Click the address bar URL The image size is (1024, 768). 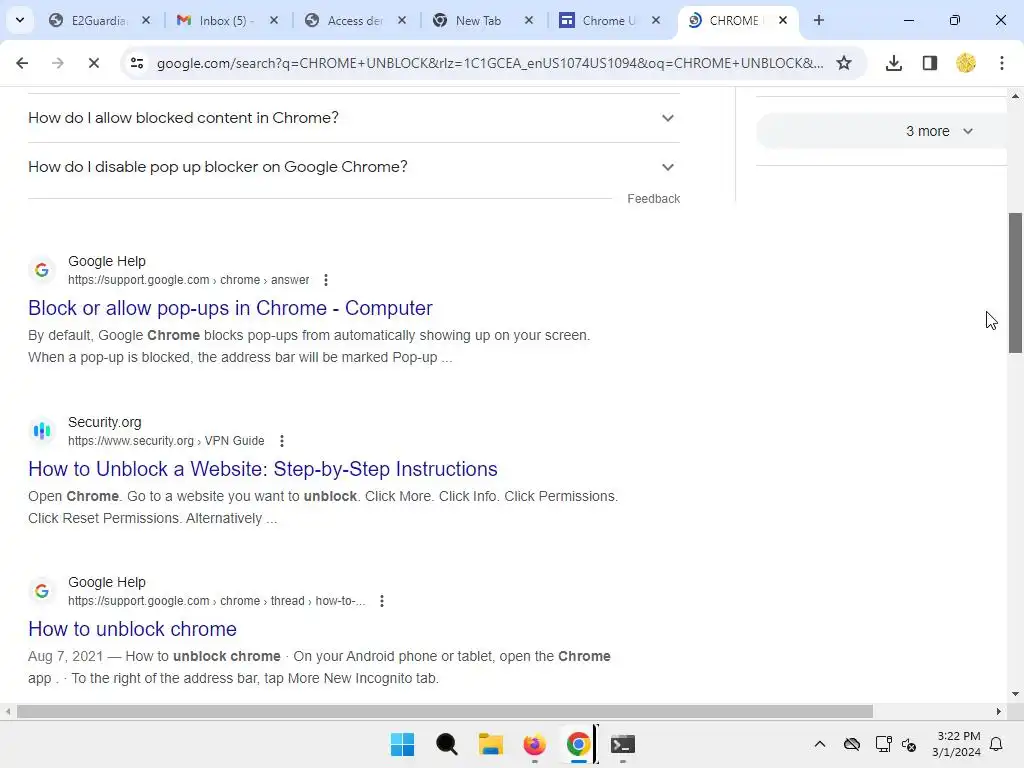(x=490, y=63)
